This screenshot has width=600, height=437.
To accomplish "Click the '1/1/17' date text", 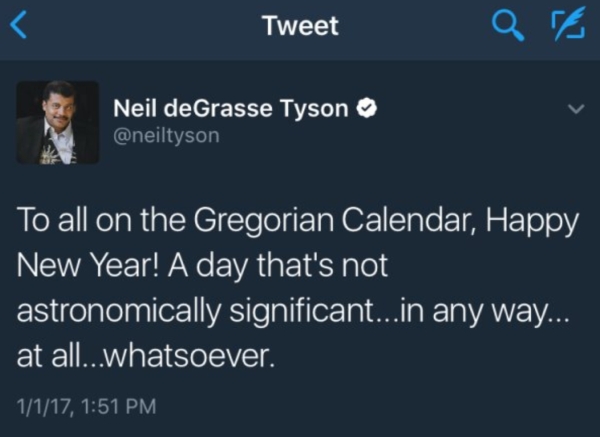I will click(x=42, y=405).
